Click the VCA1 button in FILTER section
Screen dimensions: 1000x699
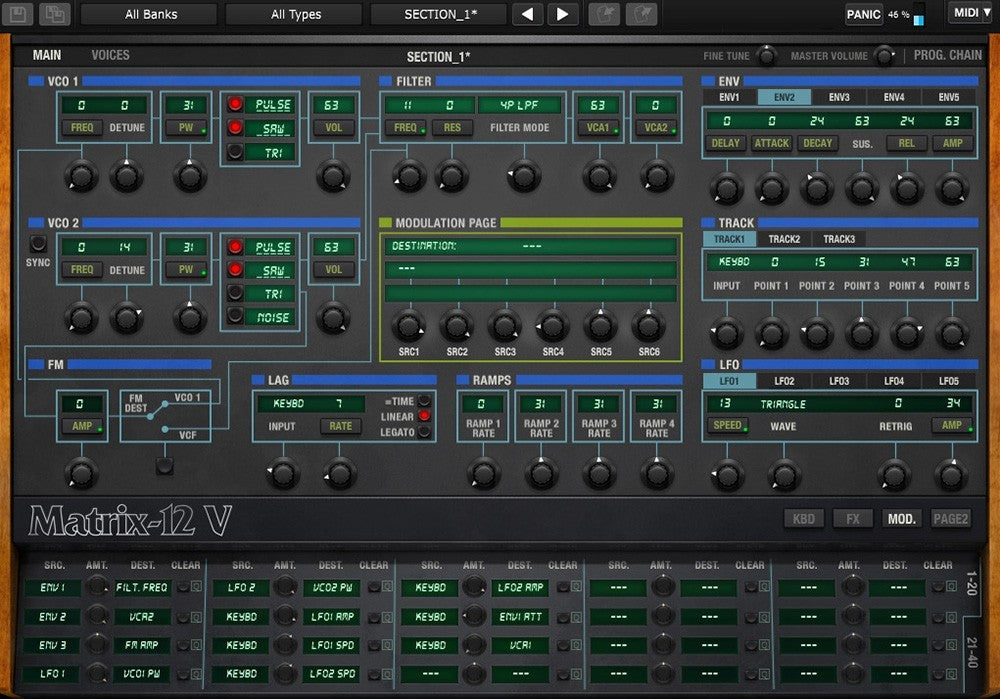pos(598,128)
